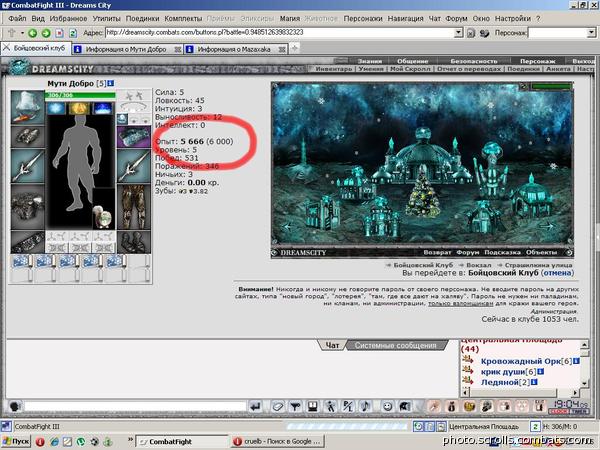
Task: Click the music note sound icon
Action: 366,406
